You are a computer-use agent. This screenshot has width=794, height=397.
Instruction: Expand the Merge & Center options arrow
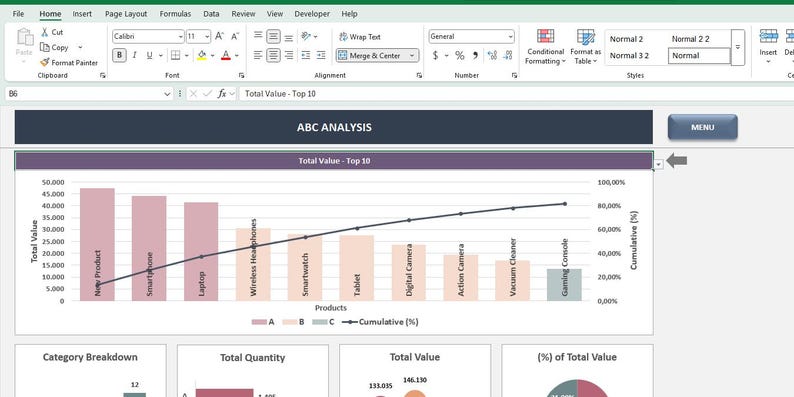coord(412,56)
